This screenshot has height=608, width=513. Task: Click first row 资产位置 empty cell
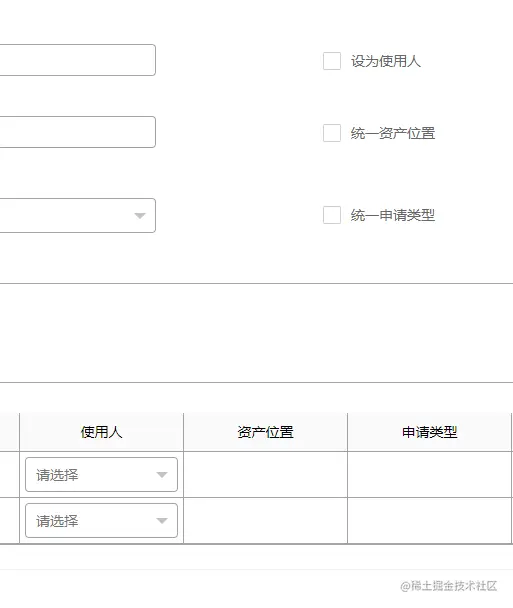point(266,475)
